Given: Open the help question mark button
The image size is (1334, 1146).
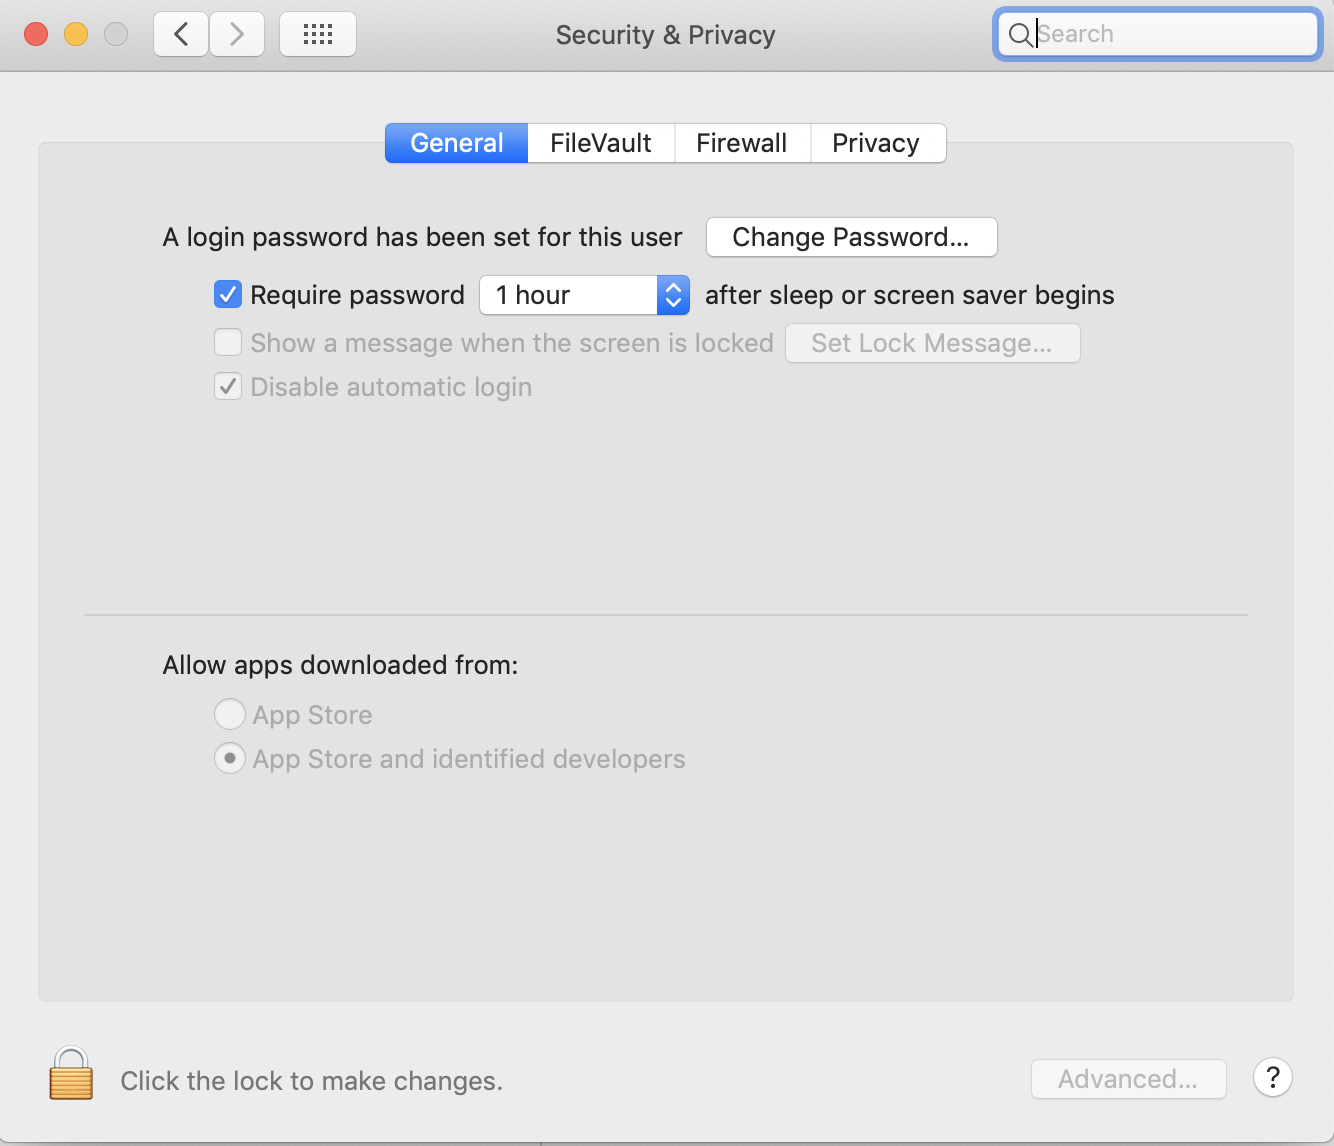Looking at the screenshot, I should [1272, 1078].
